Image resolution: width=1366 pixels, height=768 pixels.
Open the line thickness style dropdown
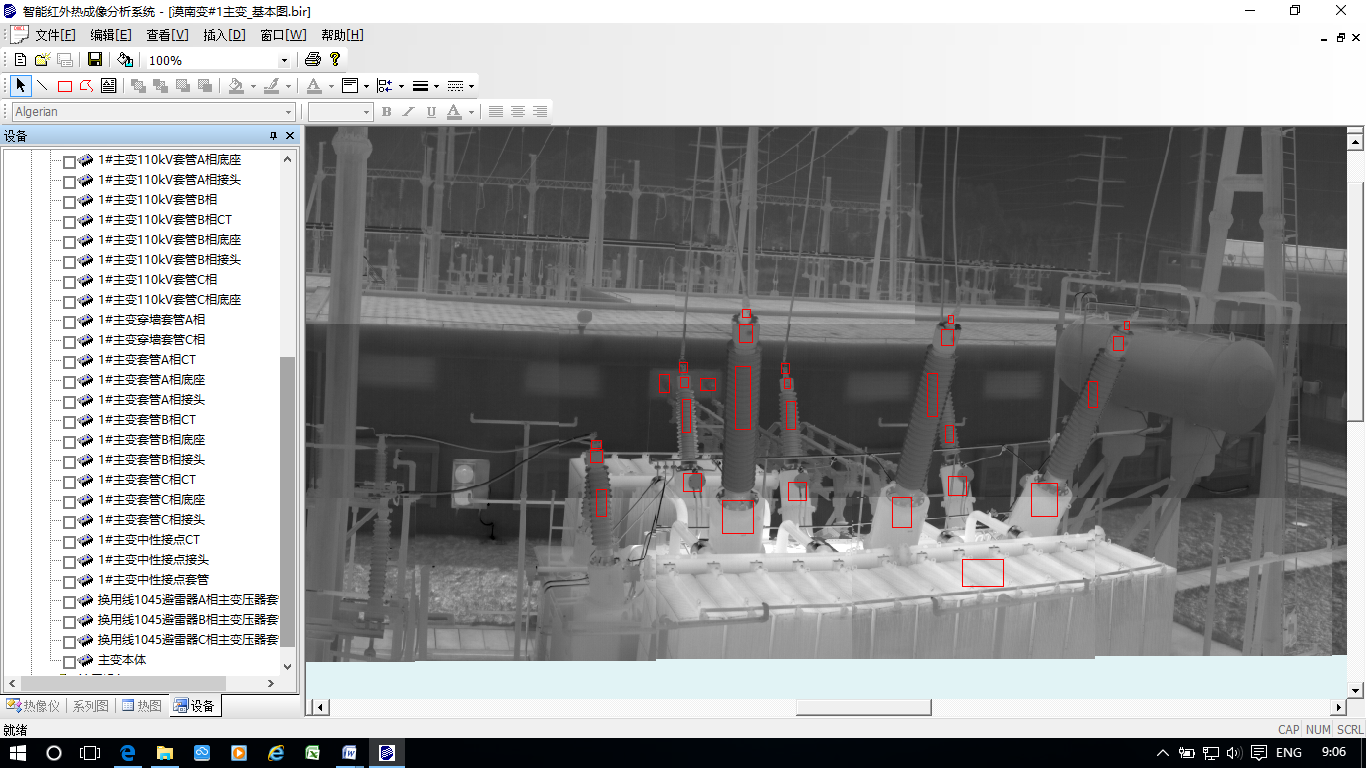tap(436, 86)
